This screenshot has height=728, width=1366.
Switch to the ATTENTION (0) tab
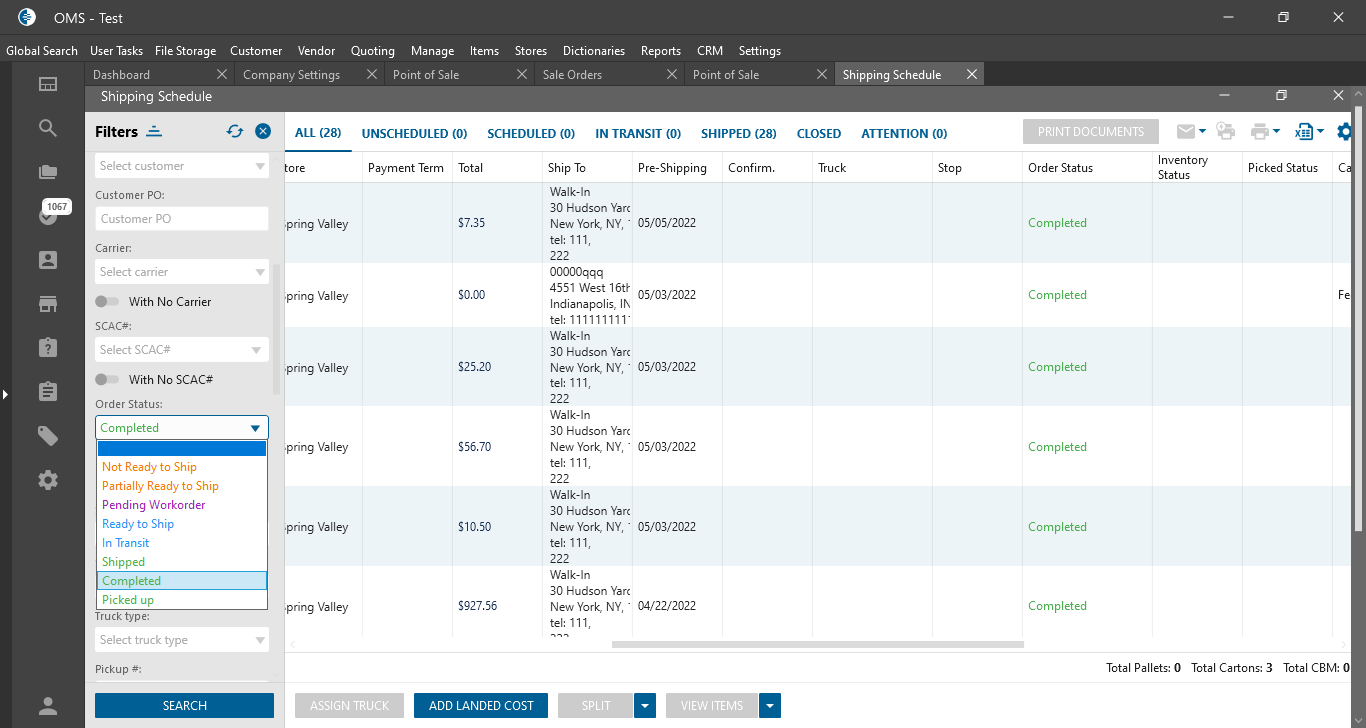[904, 133]
